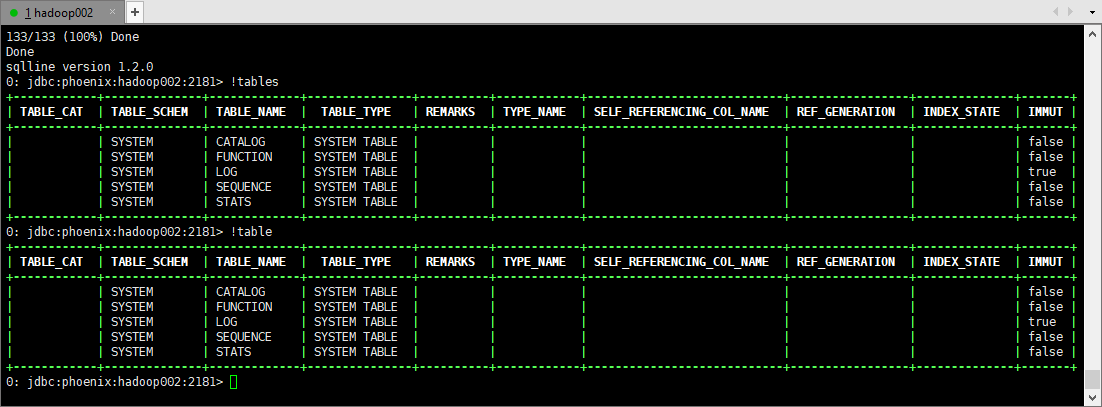The height and width of the screenshot is (407, 1102).
Task: Click the terminal scrollbar up arrow
Action: pyautogui.click(x=1091, y=33)
